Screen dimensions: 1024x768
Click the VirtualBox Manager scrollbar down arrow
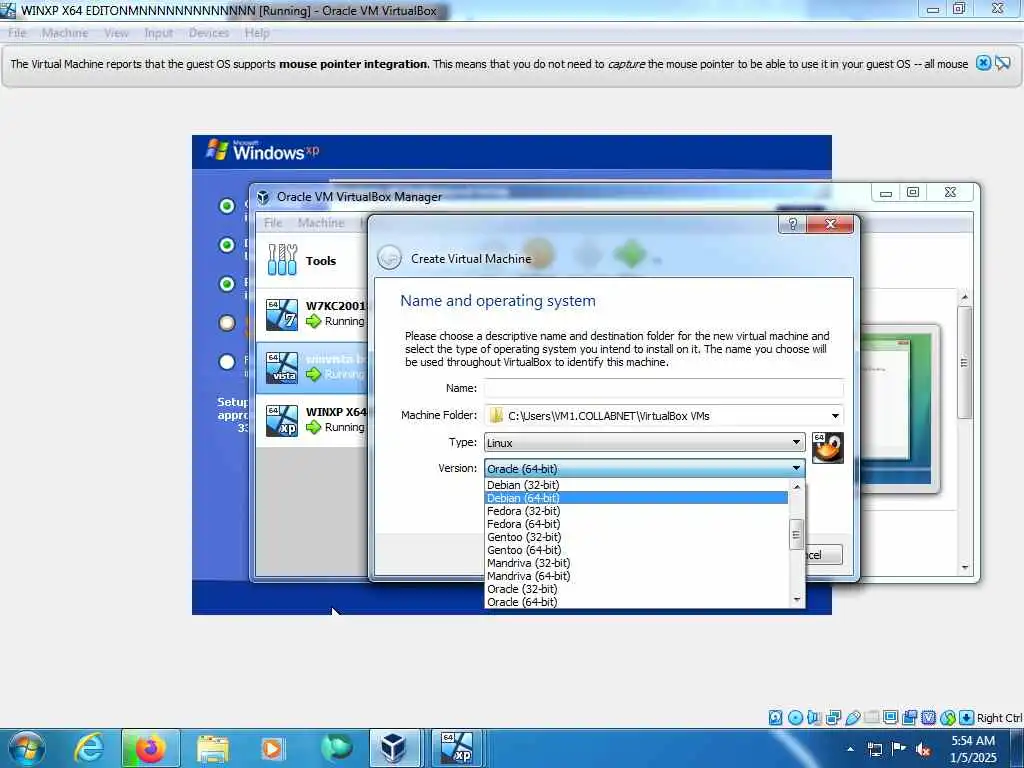965,568
